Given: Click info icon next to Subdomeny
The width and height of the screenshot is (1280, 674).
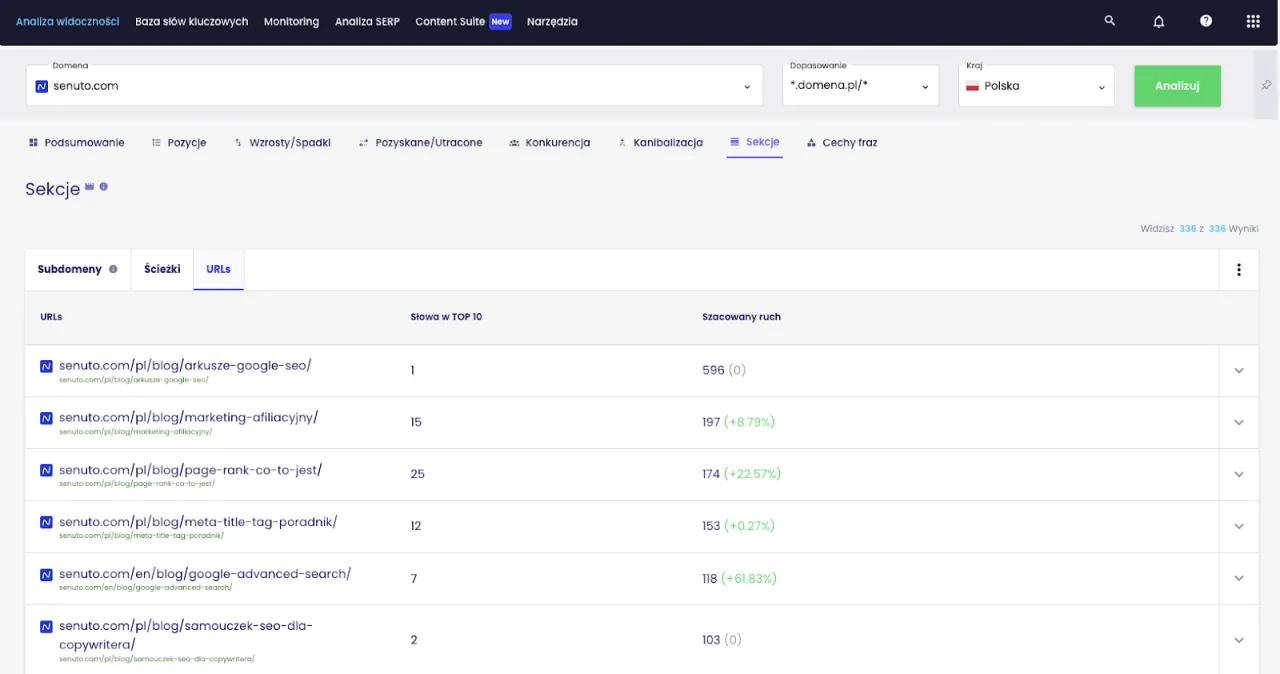Looking at the screenshot, I should click(113, 269).
